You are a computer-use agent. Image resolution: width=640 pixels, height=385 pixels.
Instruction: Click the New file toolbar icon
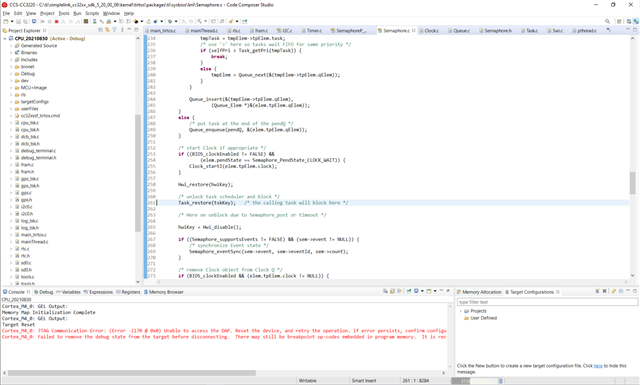[x=6, y=21]
